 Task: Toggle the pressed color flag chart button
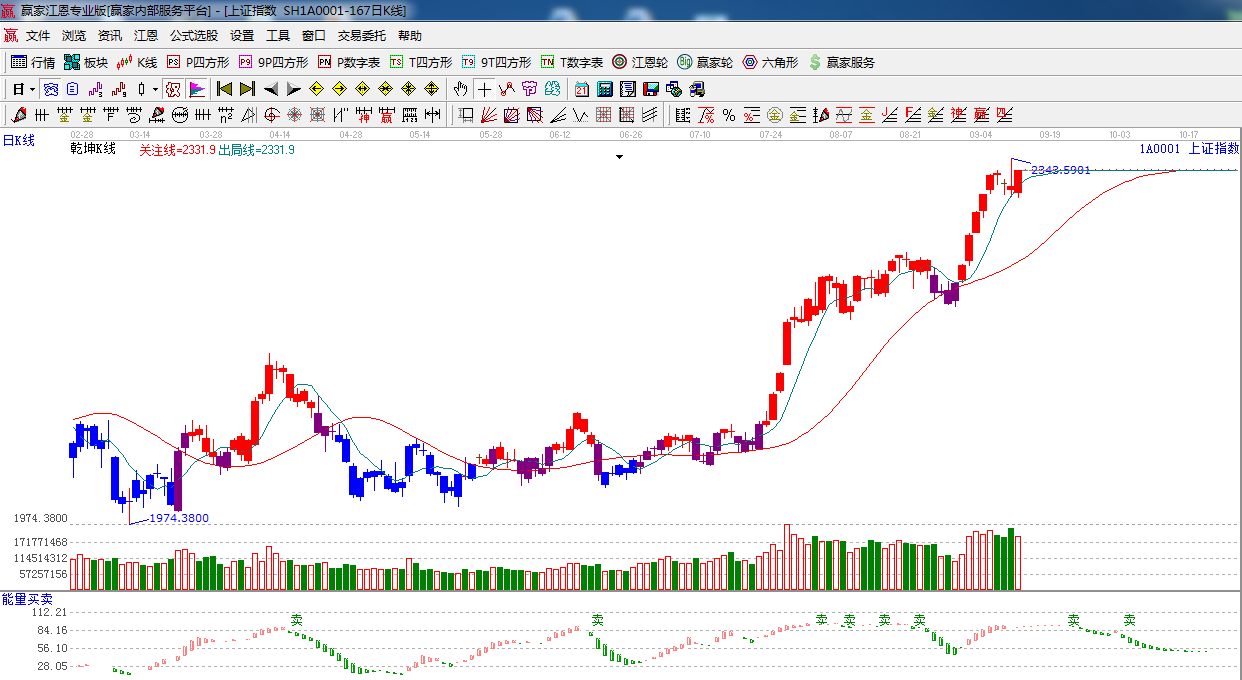(196, 89)
